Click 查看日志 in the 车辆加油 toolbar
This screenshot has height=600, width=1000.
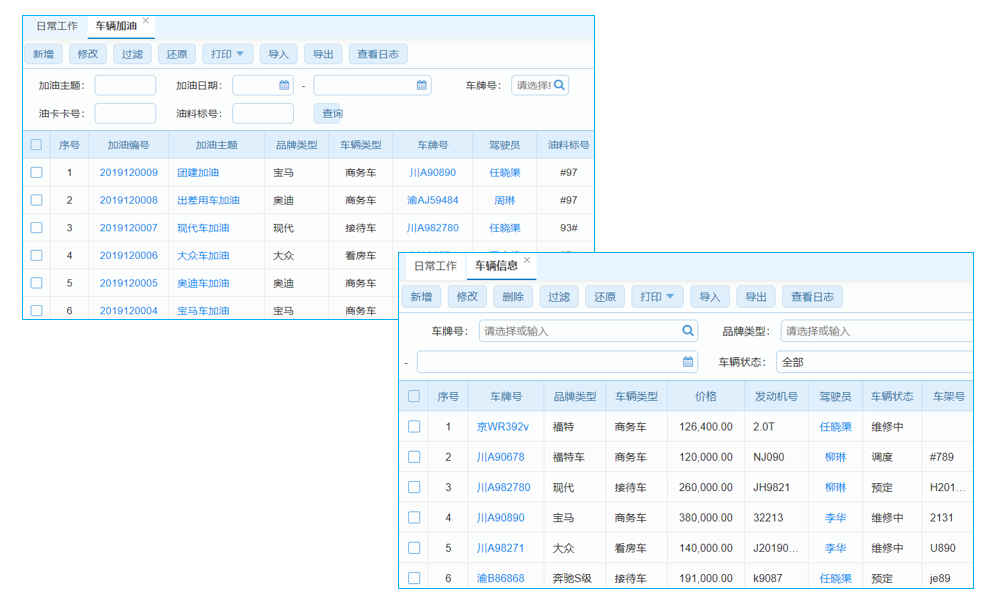[377, 53]
